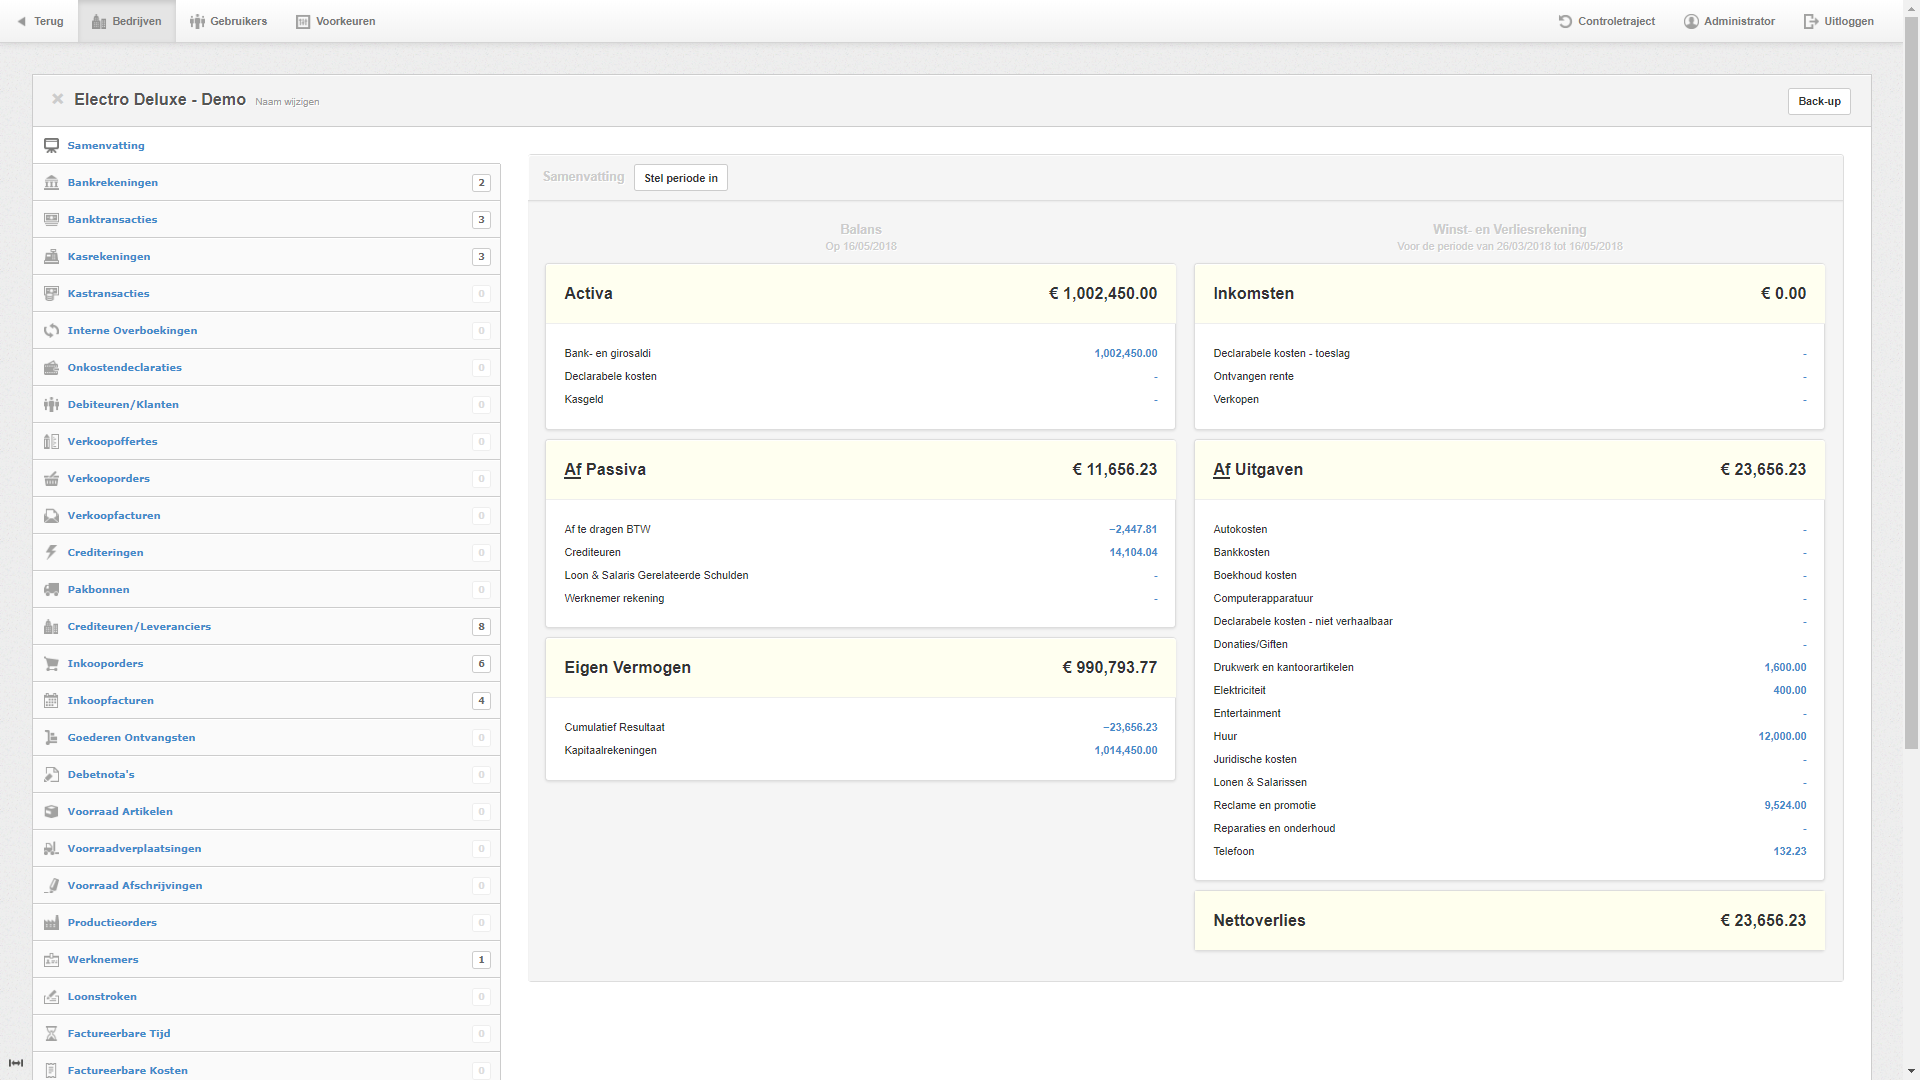Click the Voorraad Afschrijvingen icon
The height and width of the screenshot is (1080, 1920).
click(x=51, y=886)
